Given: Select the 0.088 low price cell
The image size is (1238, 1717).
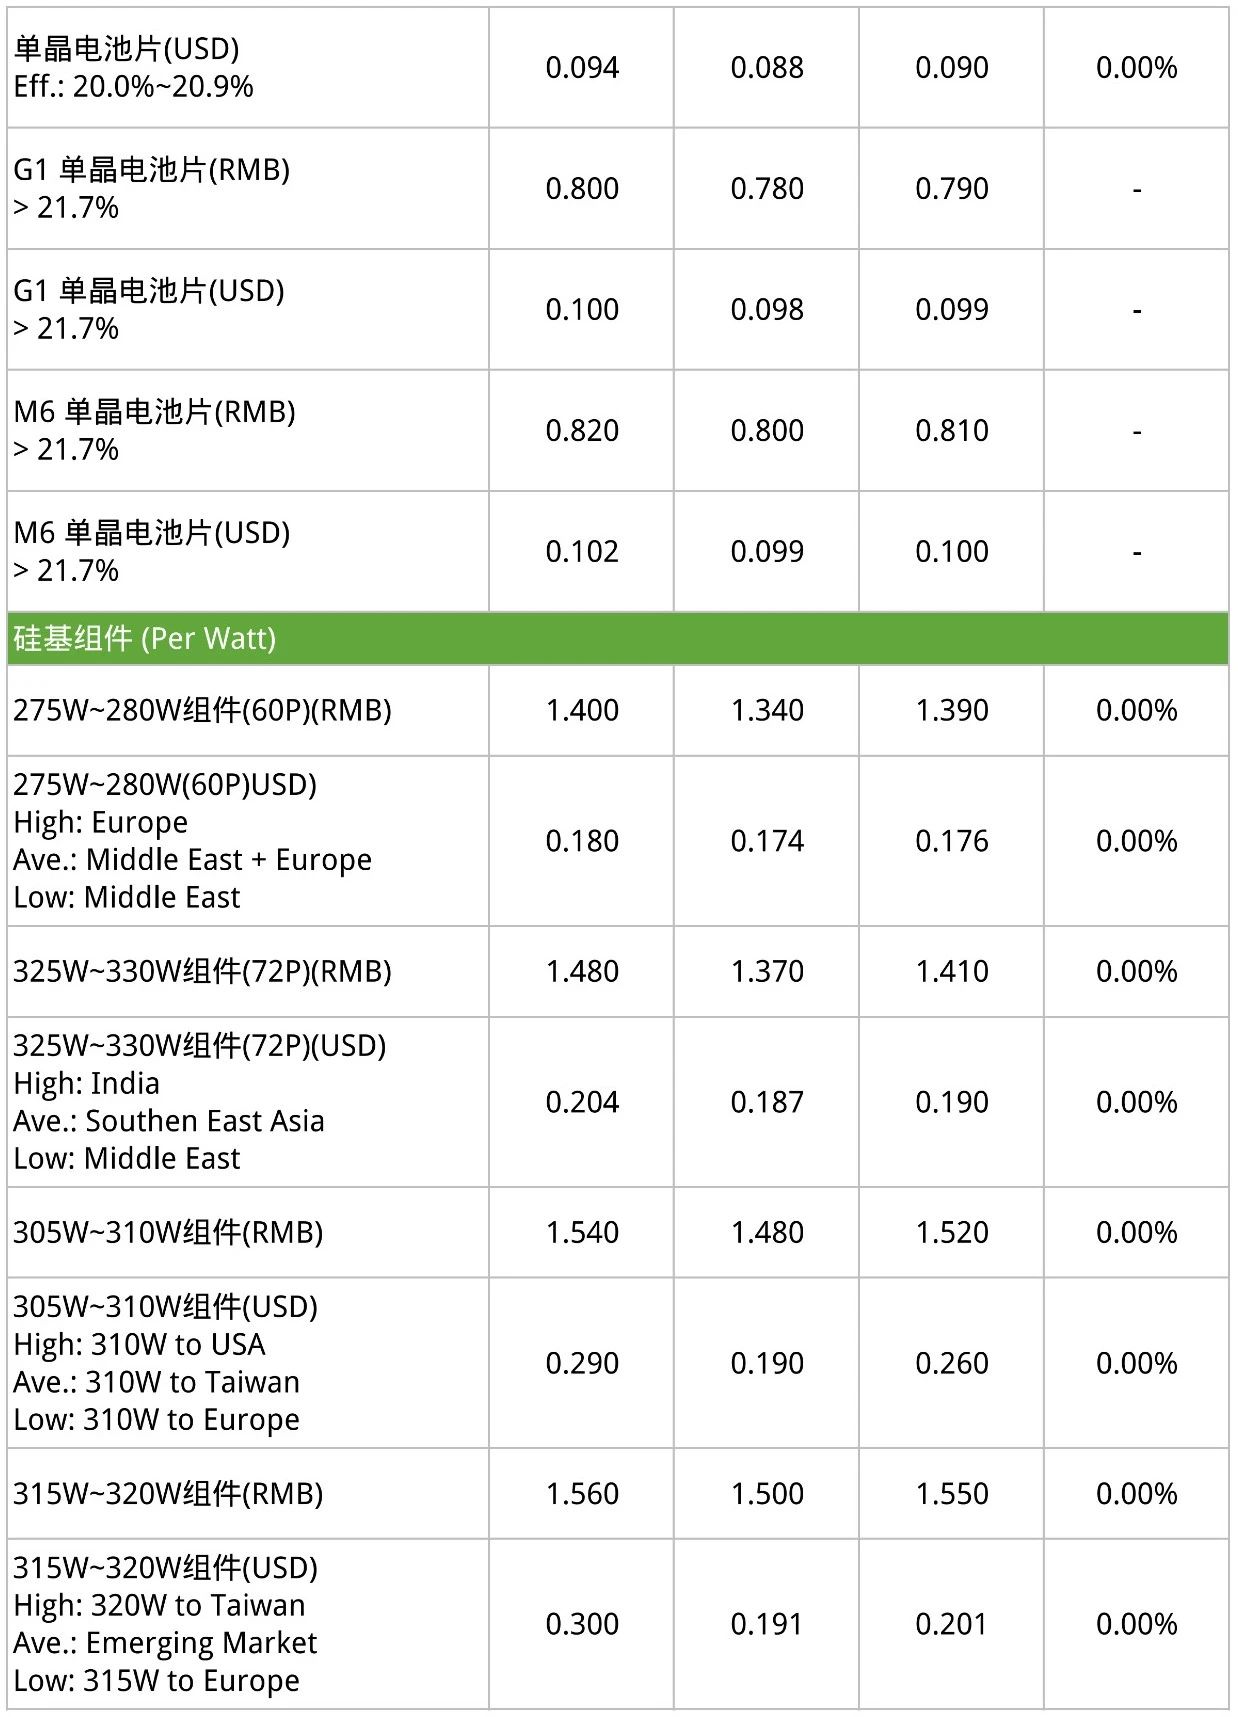Looking at the screenshot, I should pos(767,68).
